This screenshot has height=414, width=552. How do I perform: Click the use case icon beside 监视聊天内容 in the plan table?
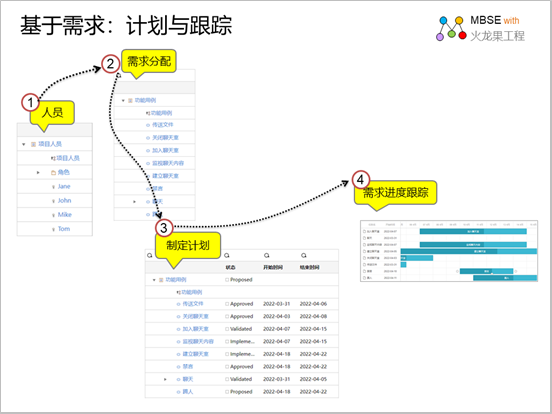[178, 342]
